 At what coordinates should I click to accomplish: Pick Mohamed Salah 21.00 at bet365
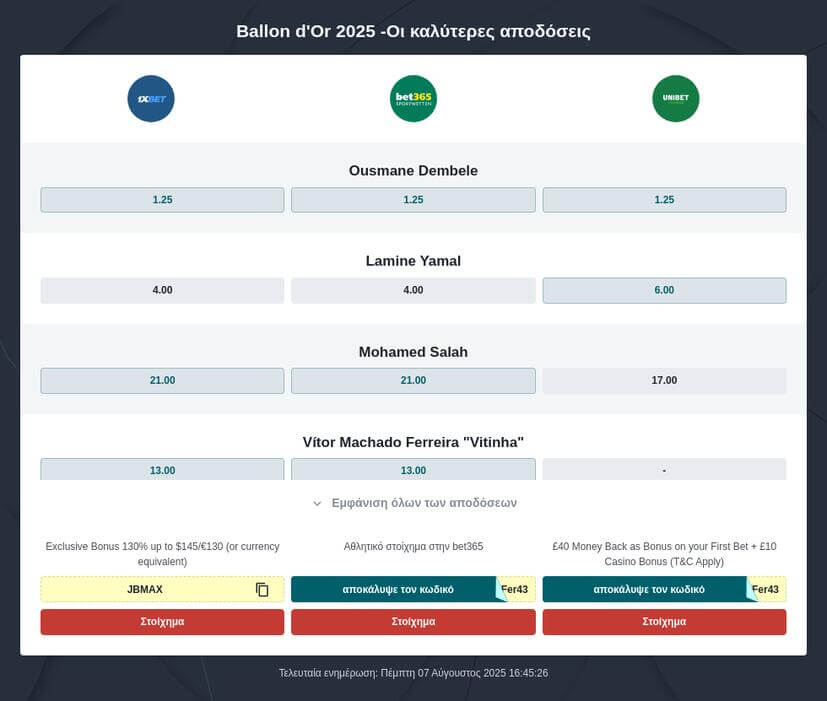coord(413,380)
